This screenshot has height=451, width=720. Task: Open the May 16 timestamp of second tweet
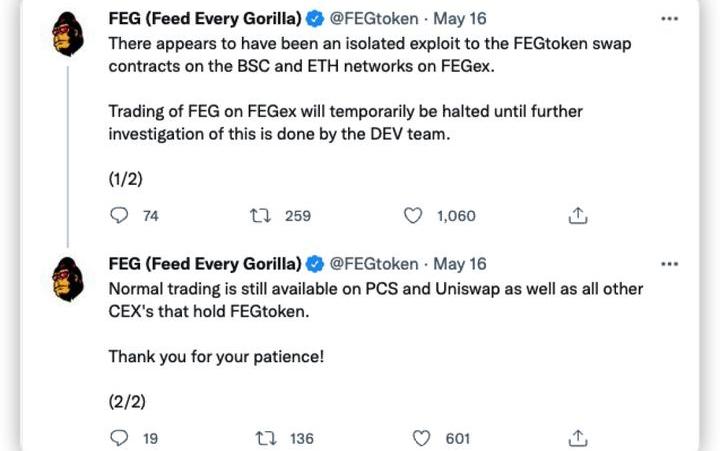click(459, 264)
